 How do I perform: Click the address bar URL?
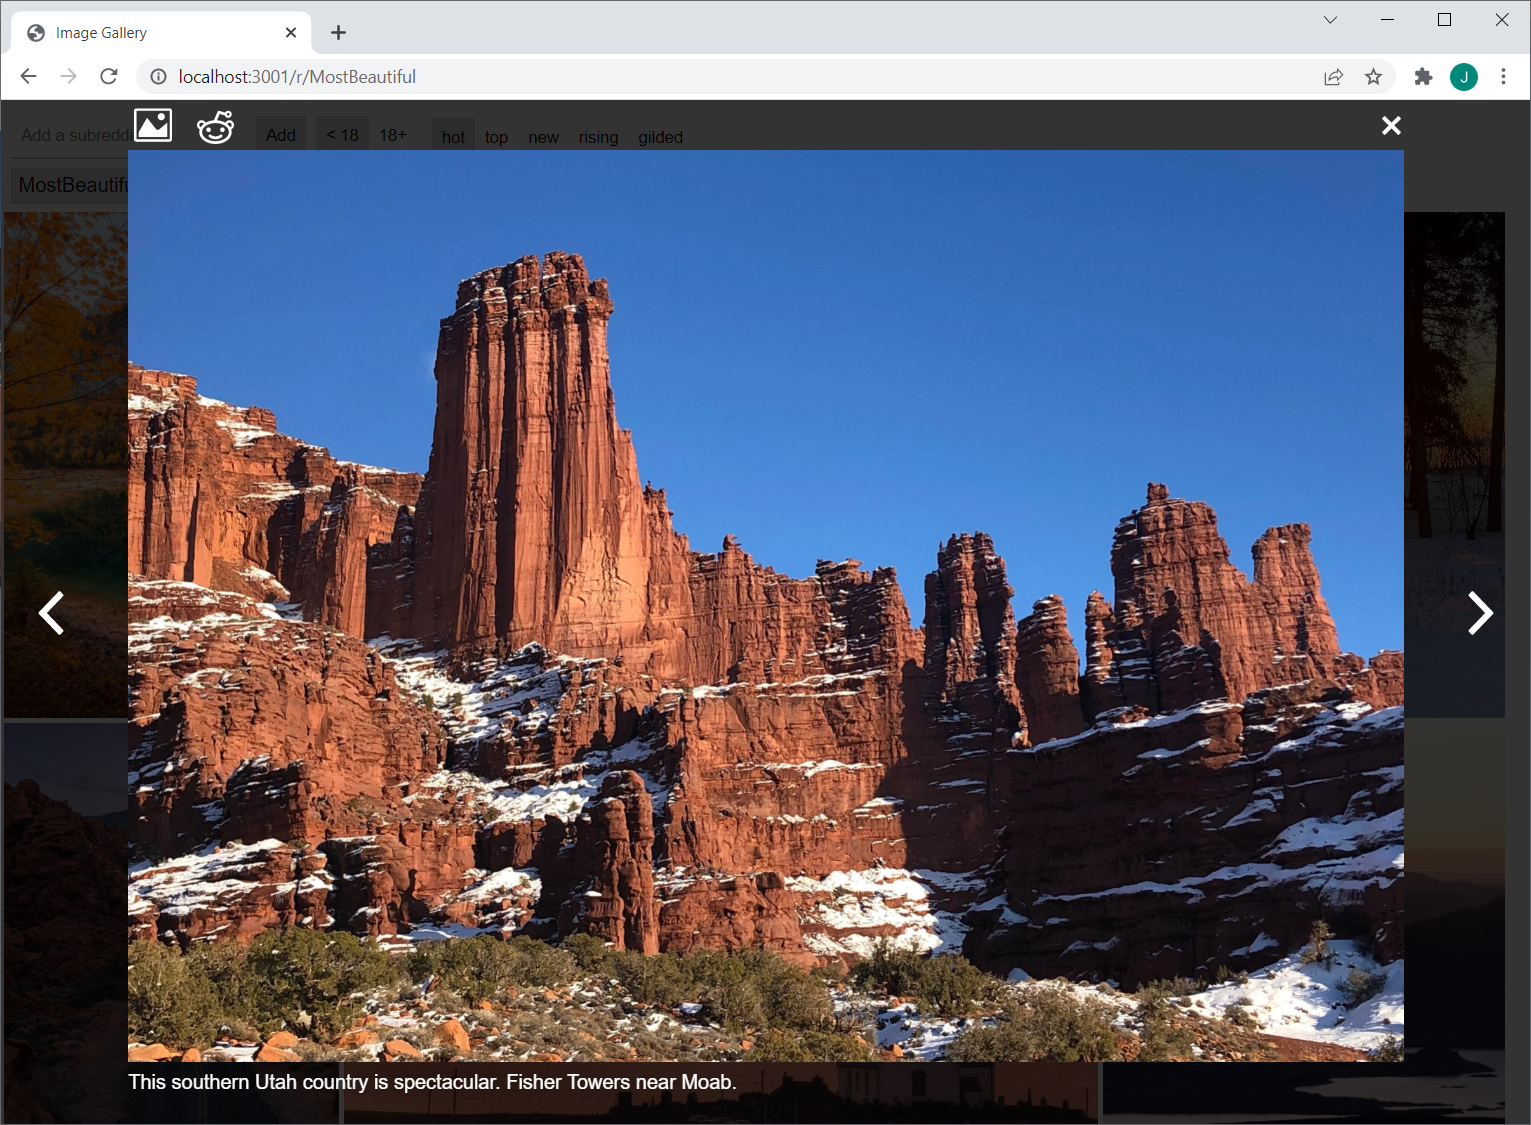(x=297, y=77)
